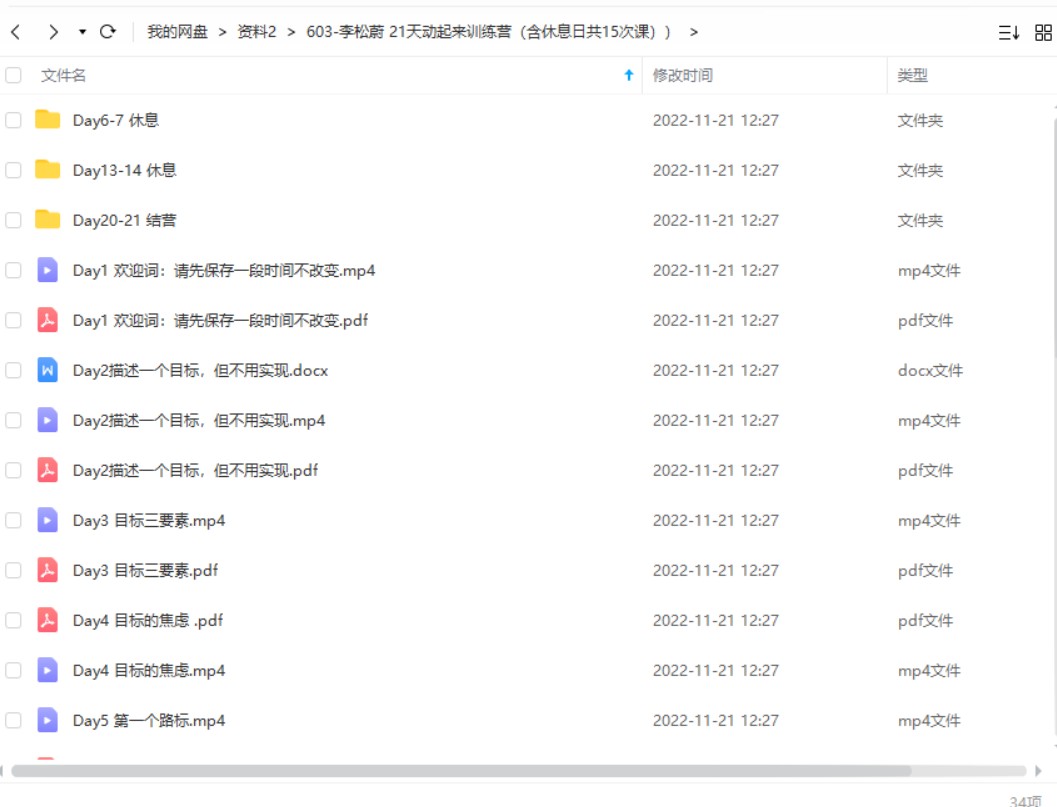This screenshot has width=1057, height=807.
Task: Click the docx文件 type cell
Action: tap(930, 370)
